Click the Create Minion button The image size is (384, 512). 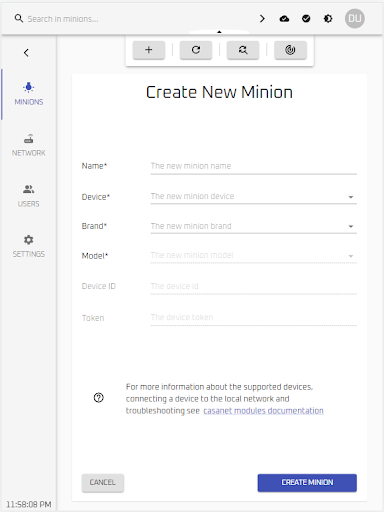(307, 483)
